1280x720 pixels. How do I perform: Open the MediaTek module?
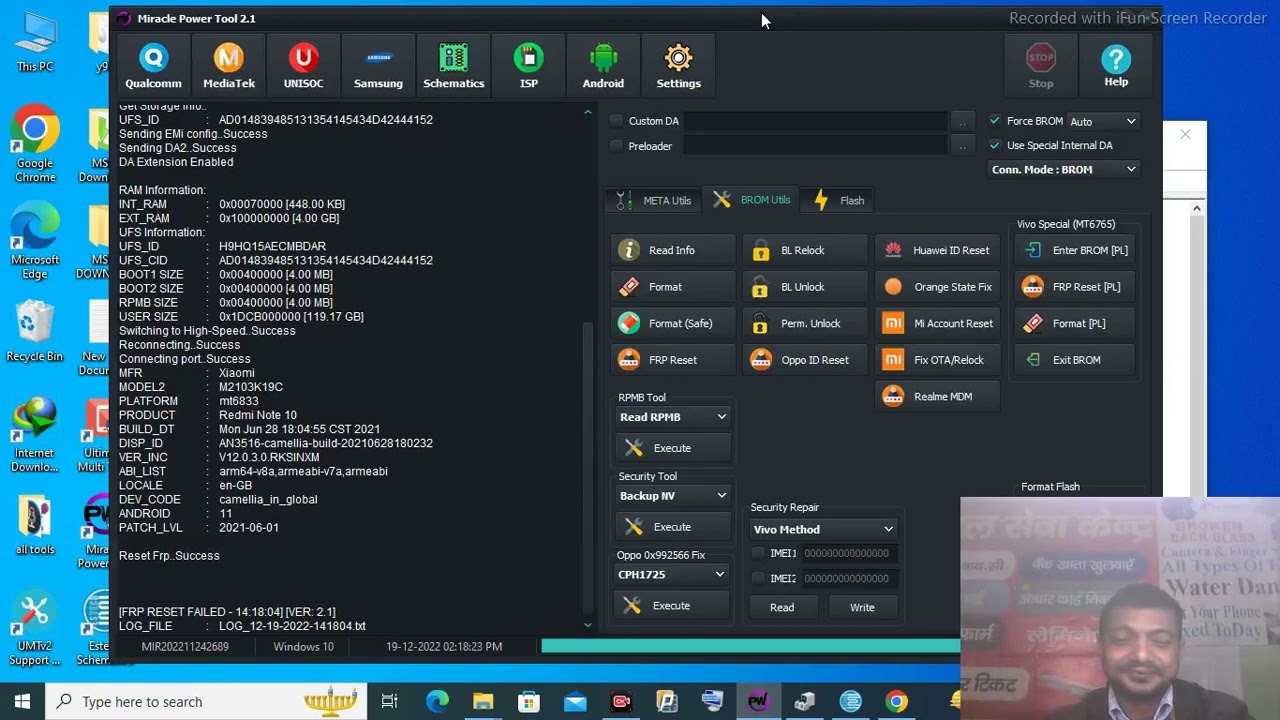229,66
